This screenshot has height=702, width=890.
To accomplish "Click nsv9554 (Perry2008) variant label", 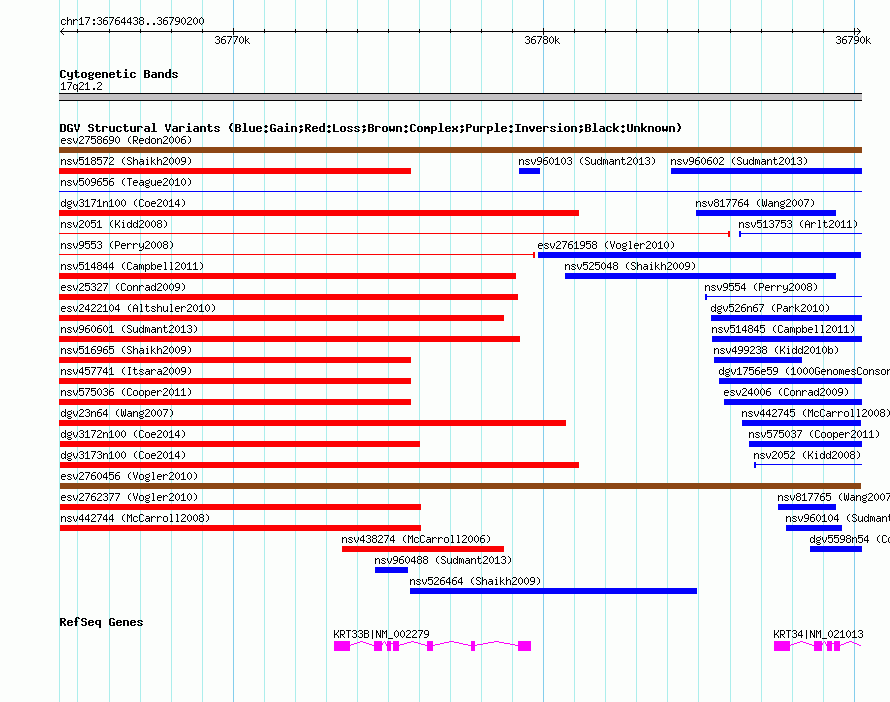I will pyautogui.click(x=761, y=287).
